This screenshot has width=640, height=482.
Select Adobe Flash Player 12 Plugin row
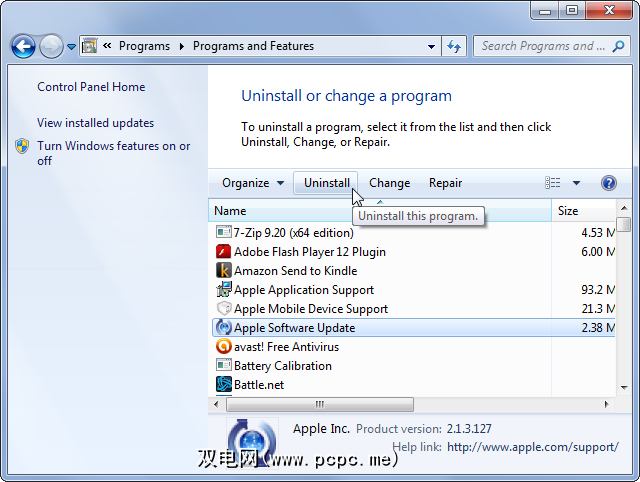(x=413, y=252)
